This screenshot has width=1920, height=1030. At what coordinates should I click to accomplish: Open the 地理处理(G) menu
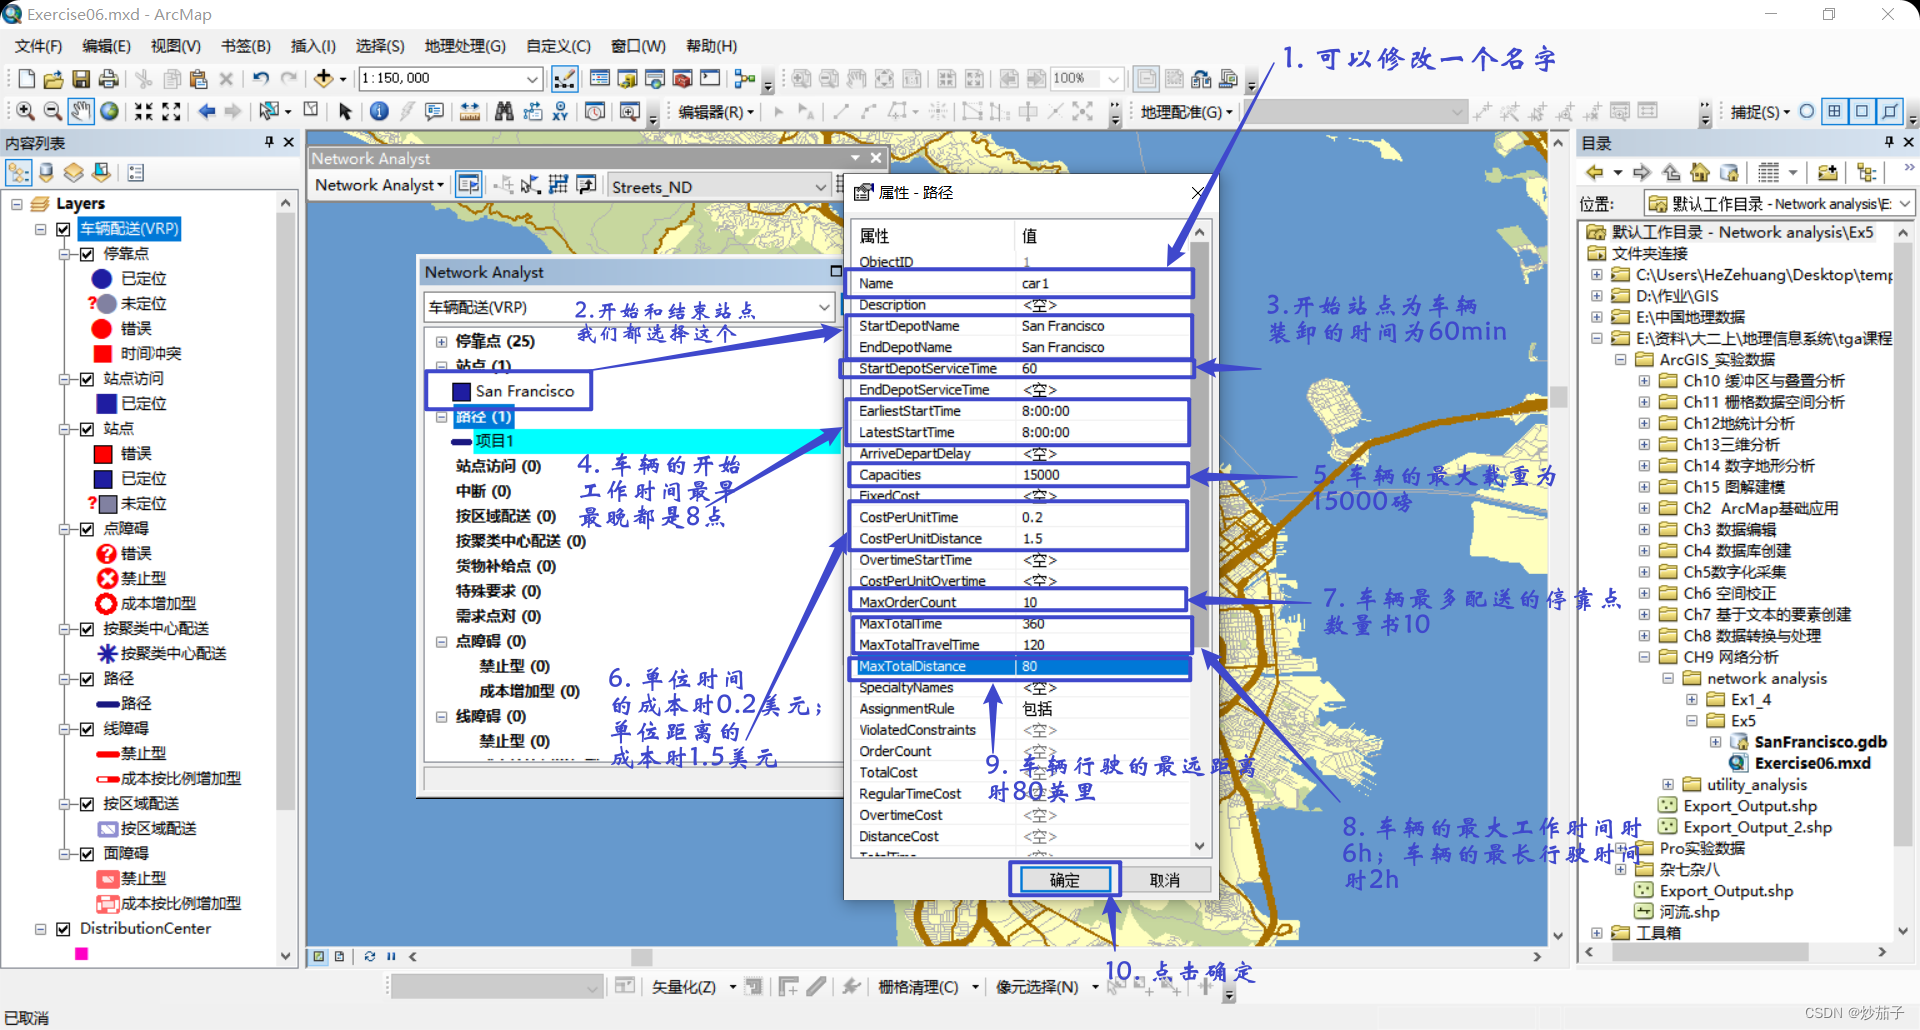(x=467, y=46)
